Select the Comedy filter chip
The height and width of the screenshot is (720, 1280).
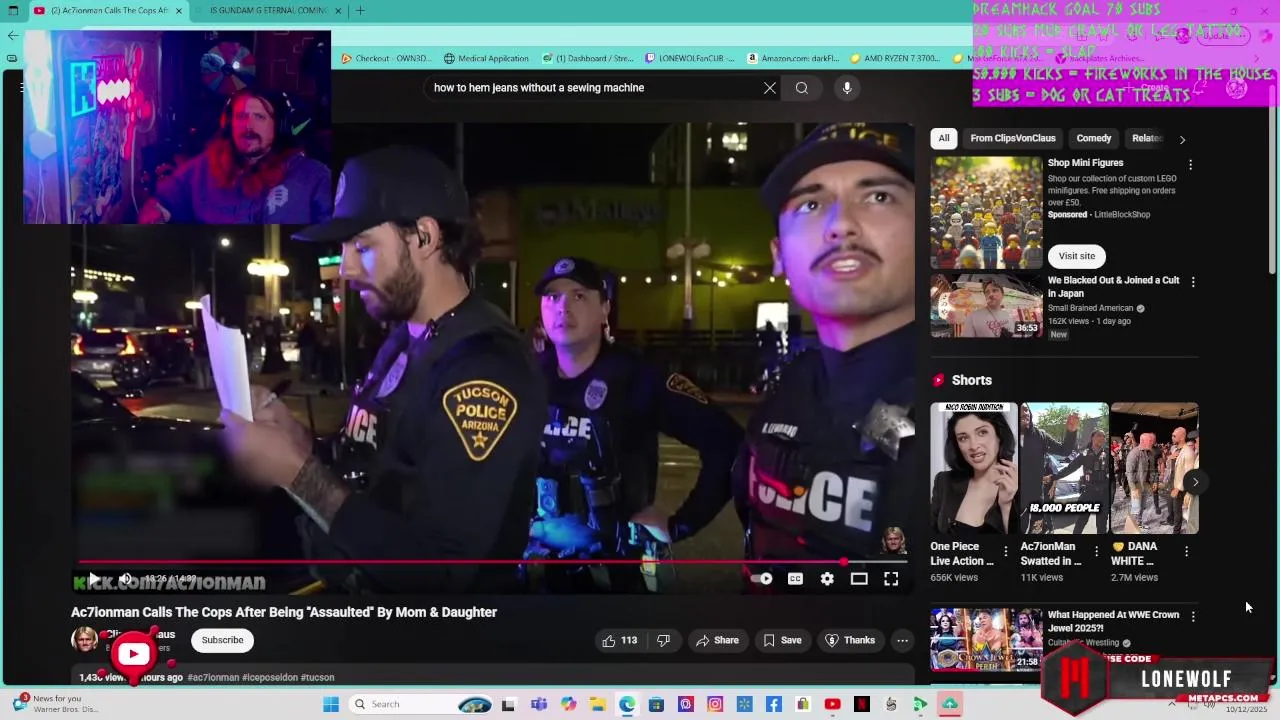[1094, 138]
